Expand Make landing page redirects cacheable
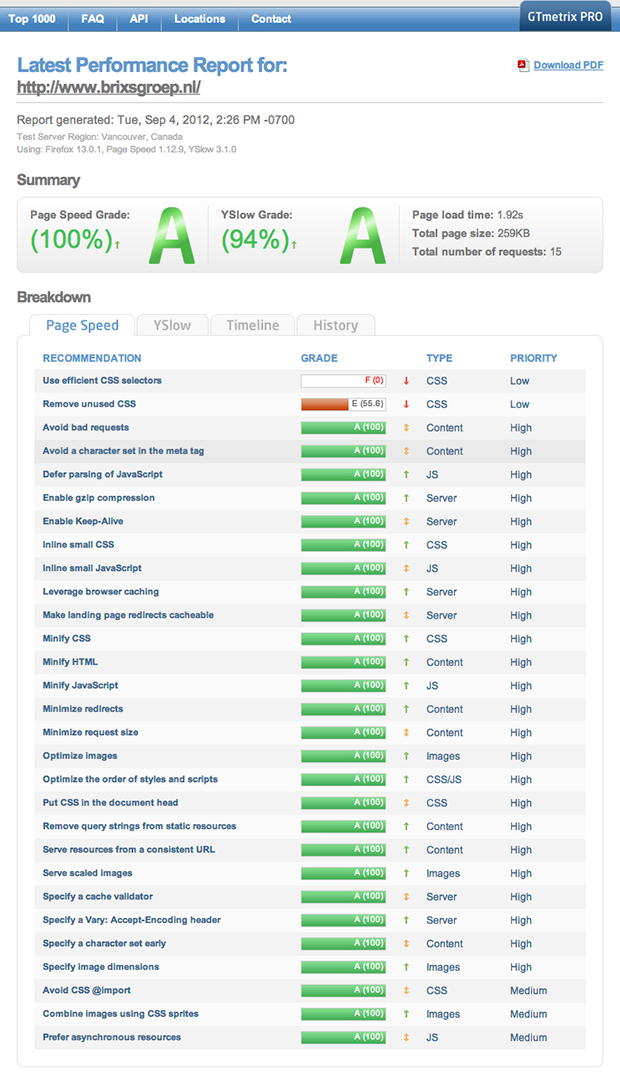This screenshot has width=620, height=1088. [128, 615]
